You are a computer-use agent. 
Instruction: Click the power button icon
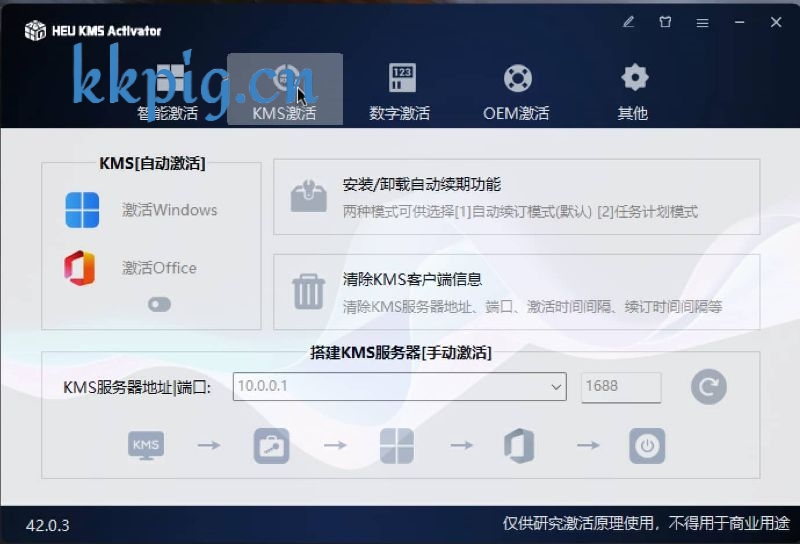click(647, 446)
